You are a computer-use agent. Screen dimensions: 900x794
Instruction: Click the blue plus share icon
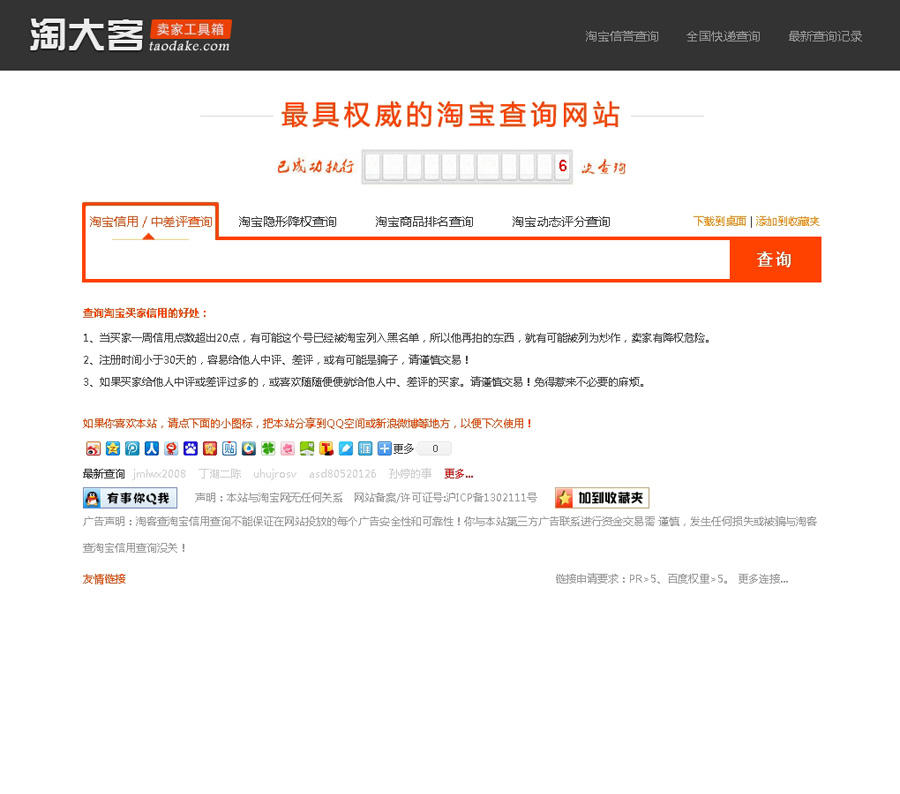pyautogui.click(x=385, y=448)
